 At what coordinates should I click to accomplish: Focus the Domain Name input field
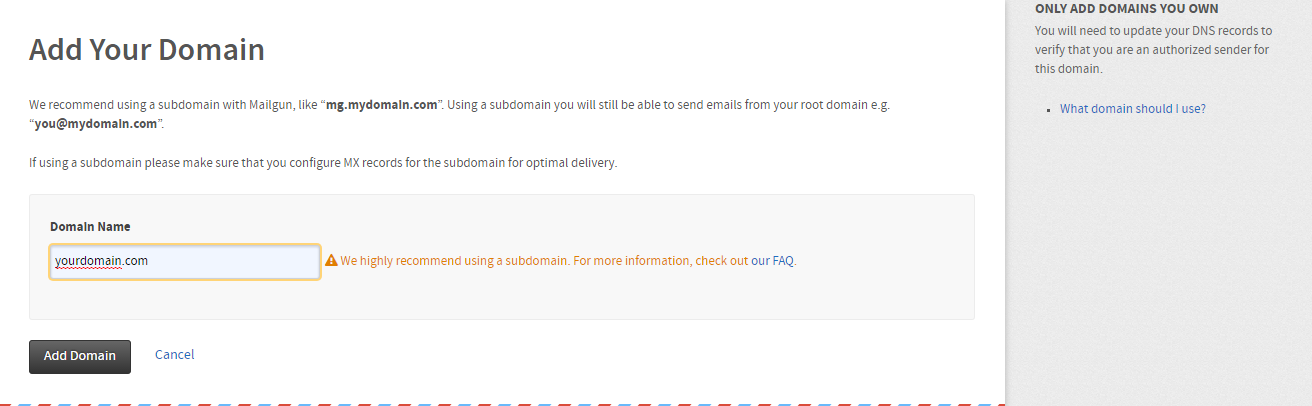185,261
